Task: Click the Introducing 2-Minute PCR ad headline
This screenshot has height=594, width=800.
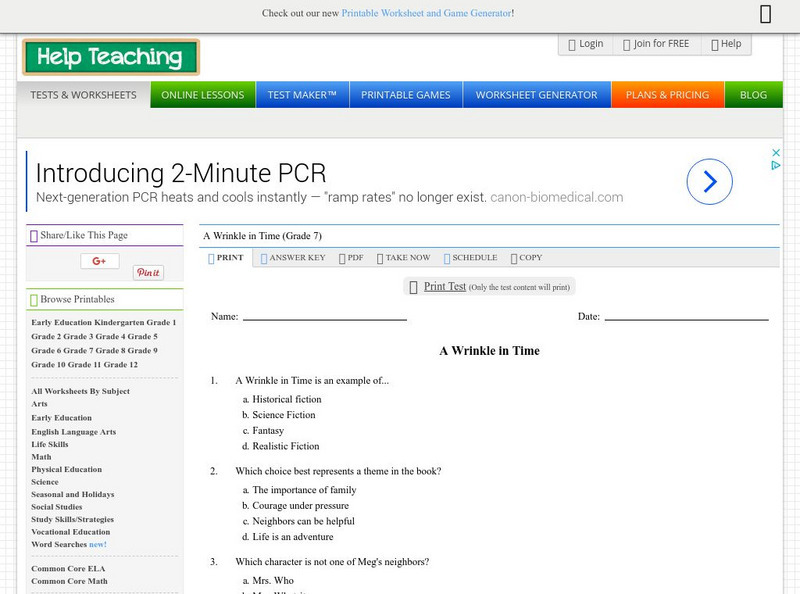Action: click(181, 174)
